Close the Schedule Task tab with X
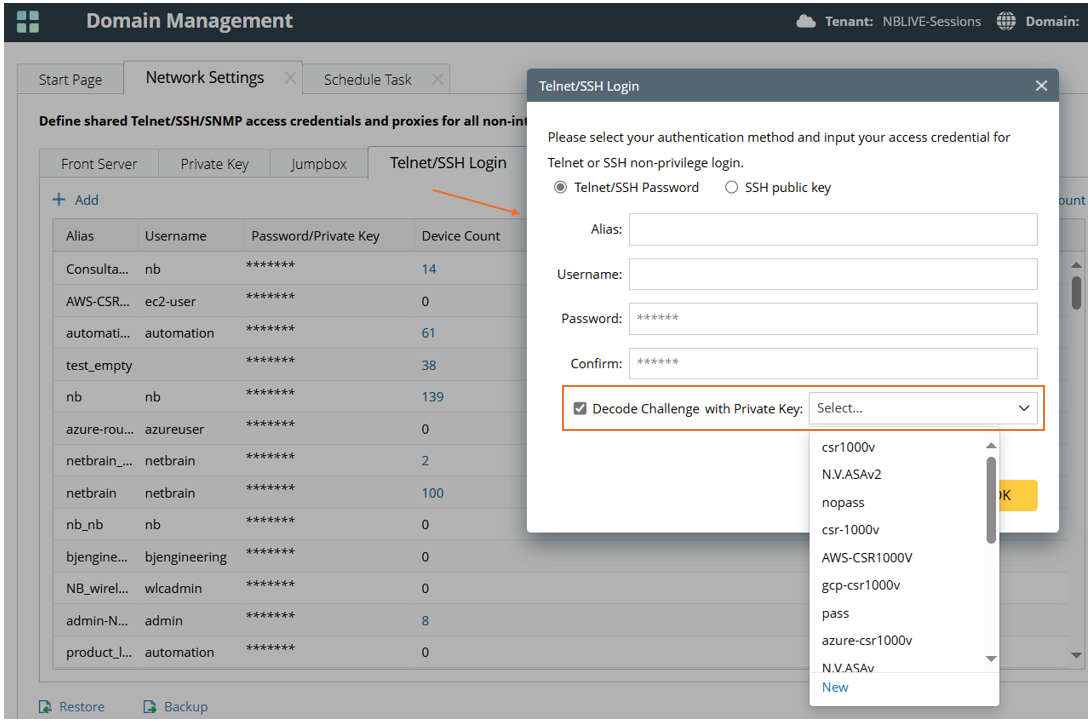 tap(436, 79)
